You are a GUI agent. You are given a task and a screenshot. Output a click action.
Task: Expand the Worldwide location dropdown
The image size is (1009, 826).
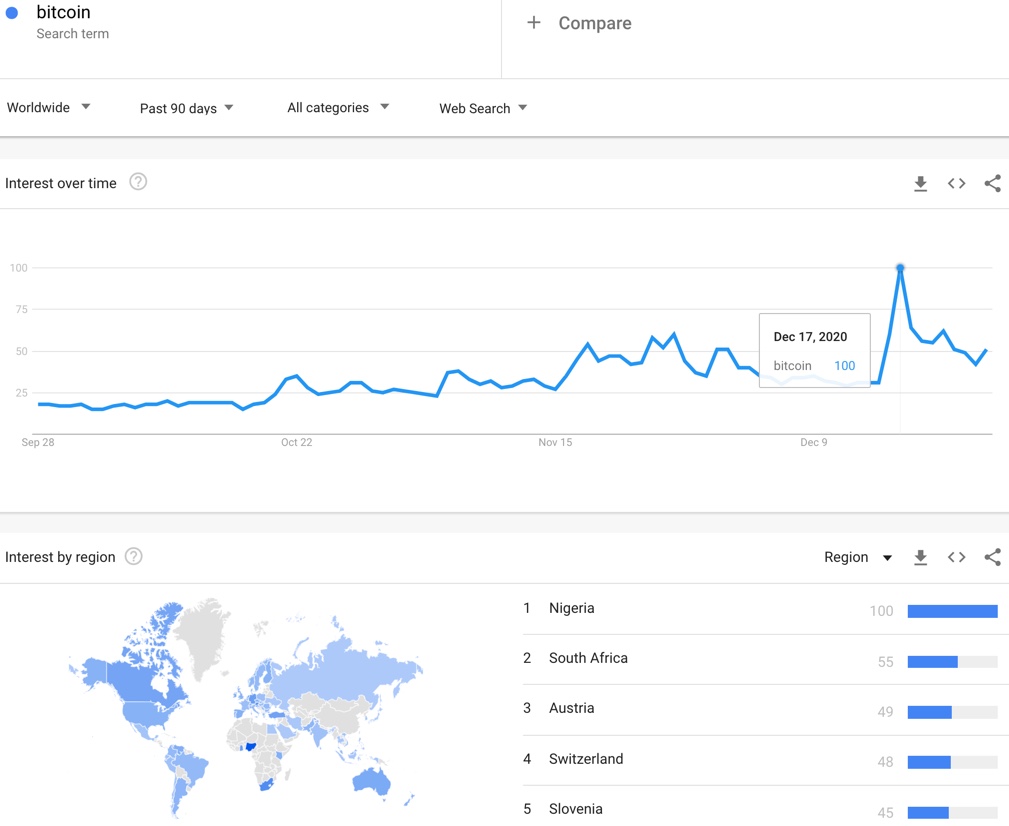pyautogui.click(x=48, y=107)
